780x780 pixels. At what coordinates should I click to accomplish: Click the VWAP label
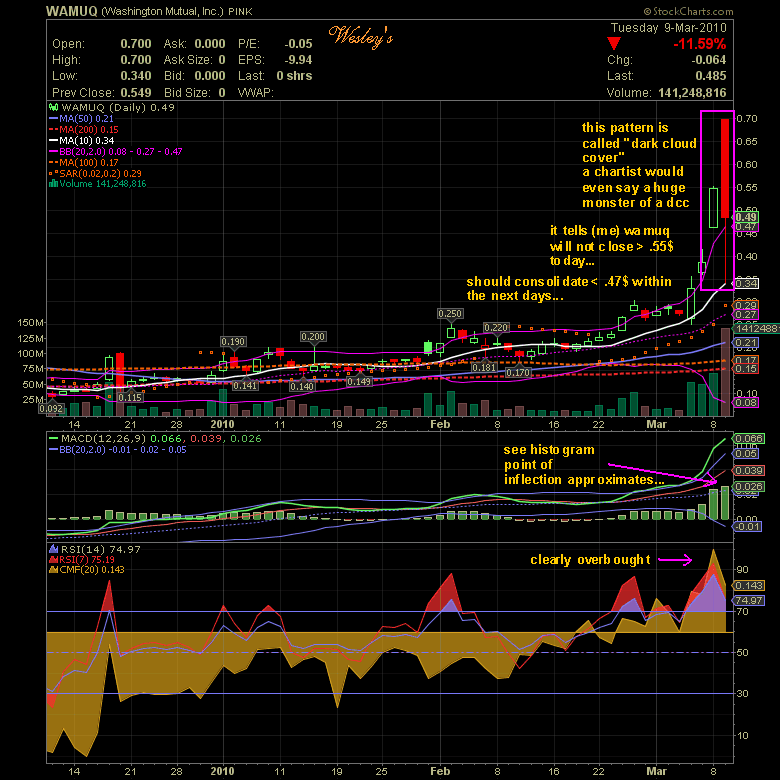(x=256, y=93)
